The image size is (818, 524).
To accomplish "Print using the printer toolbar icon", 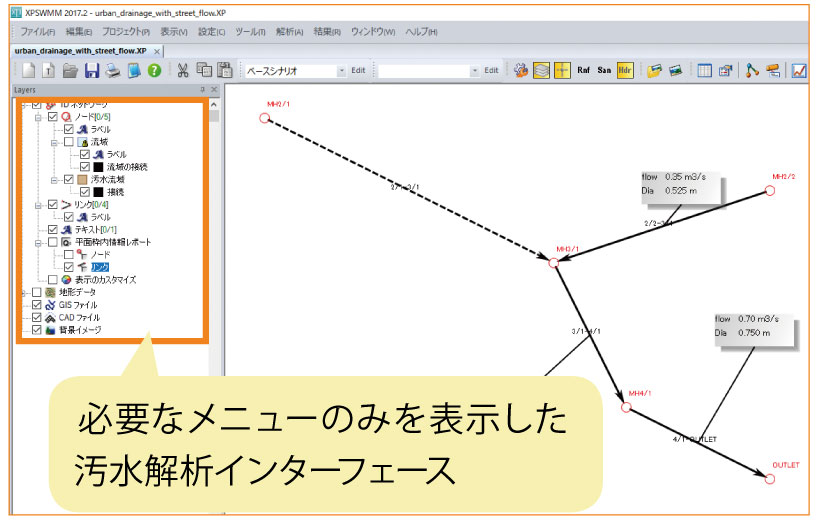I will click(113, 70).
